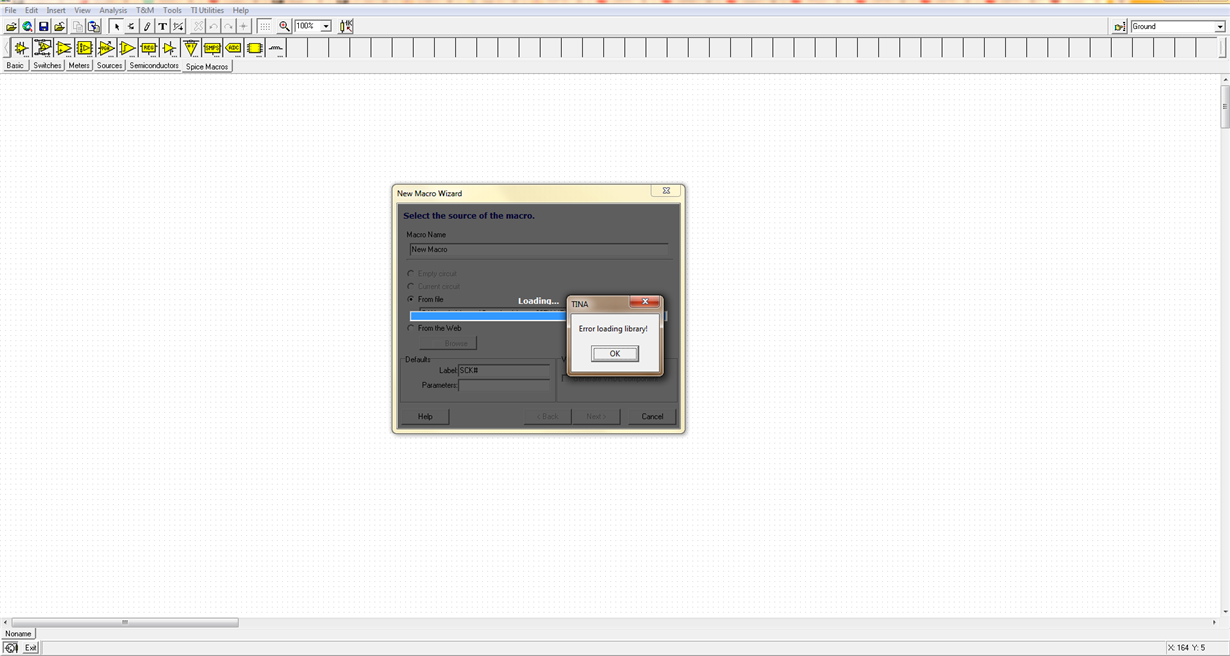Place the diode macro component
The height and width of the screenshot is (656, 1230).
click(170, 48)
